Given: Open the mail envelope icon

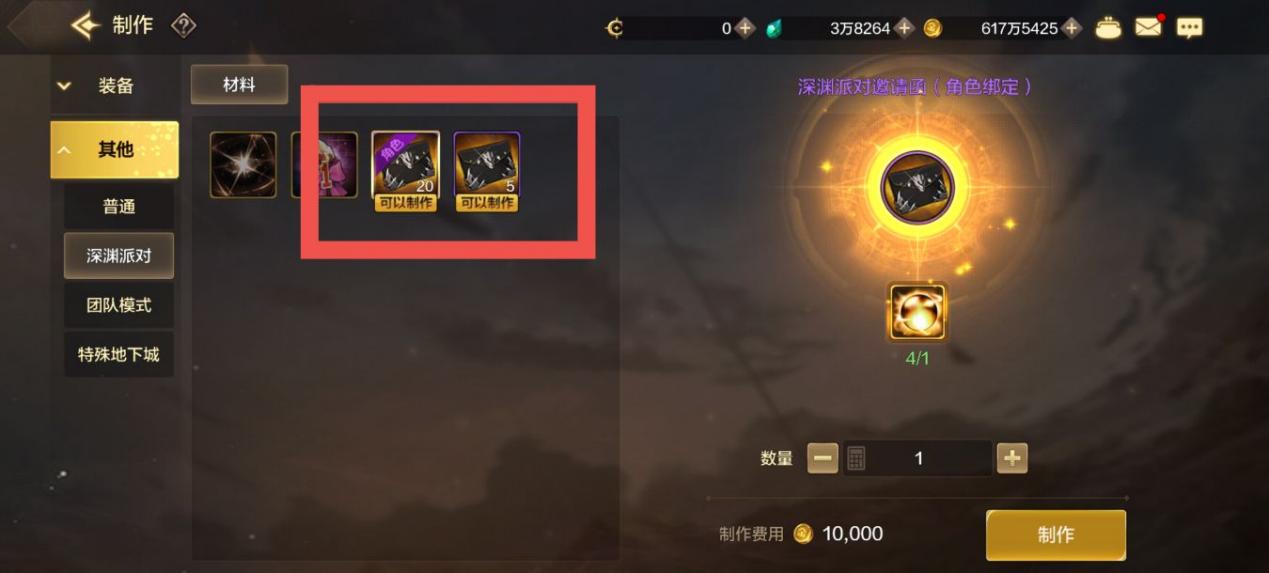Looking at the screenshot, I should (x=1148, y=27).
